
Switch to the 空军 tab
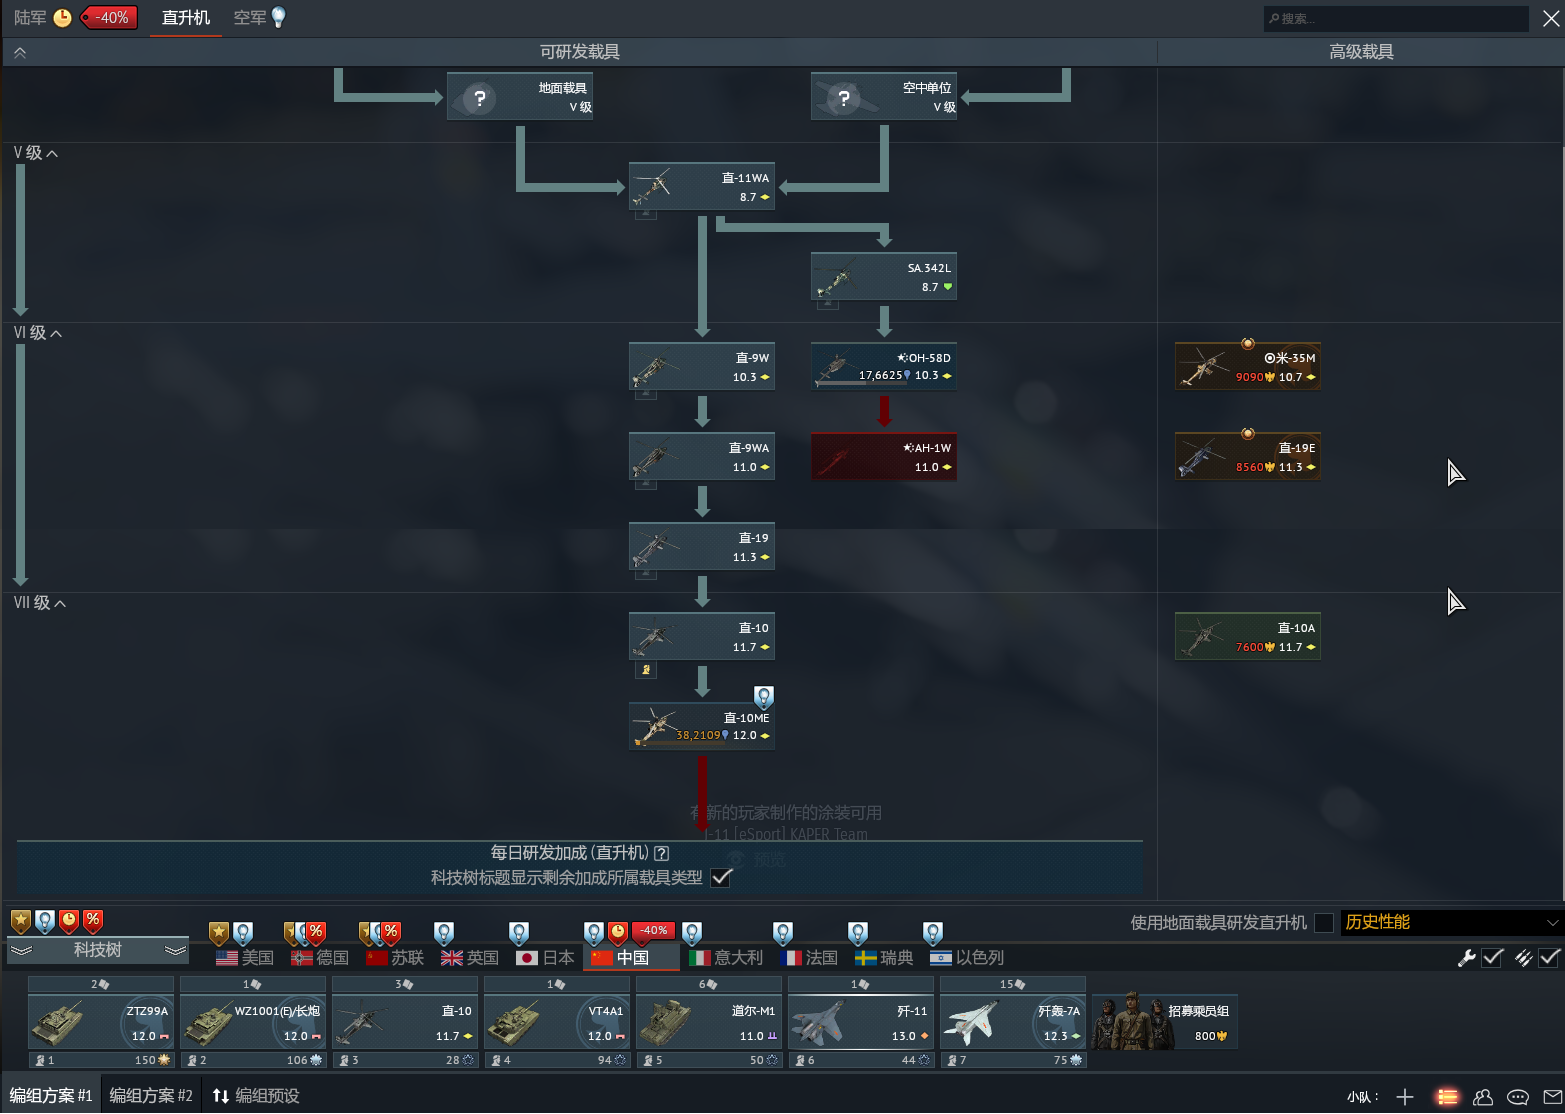point(250,18)
